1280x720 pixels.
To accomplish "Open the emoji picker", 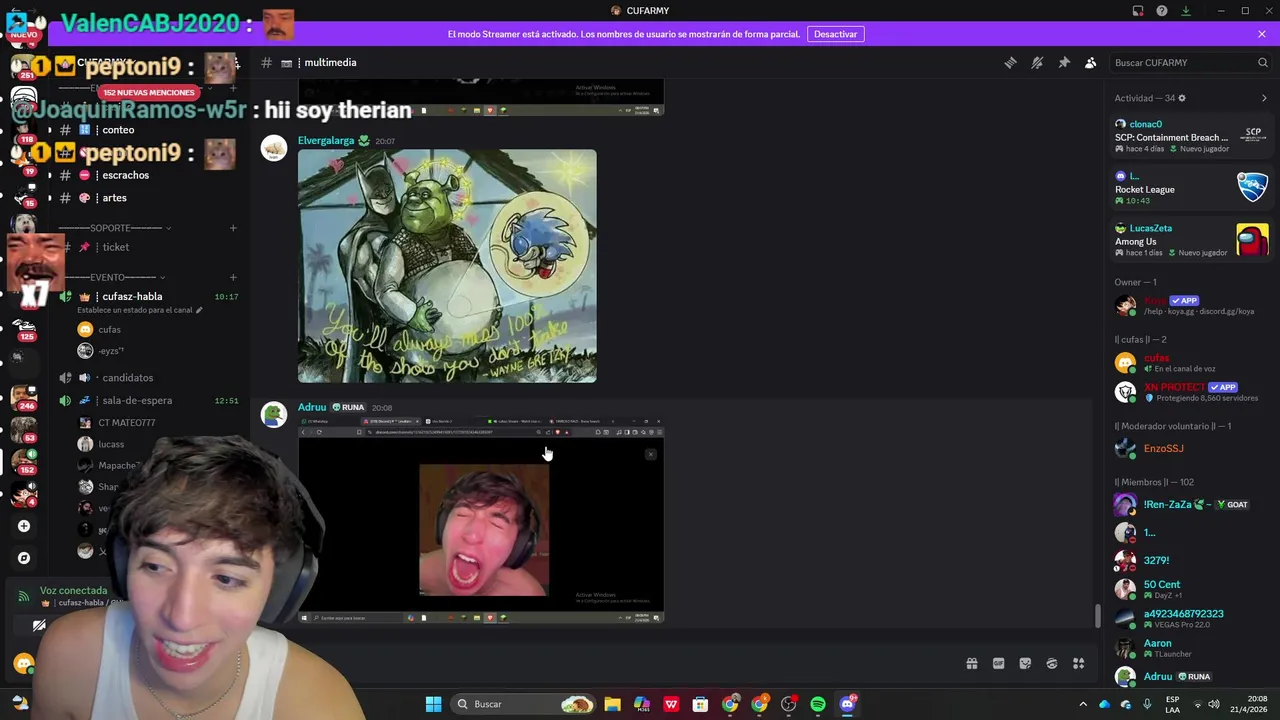I will click(x=1052, y=663).
